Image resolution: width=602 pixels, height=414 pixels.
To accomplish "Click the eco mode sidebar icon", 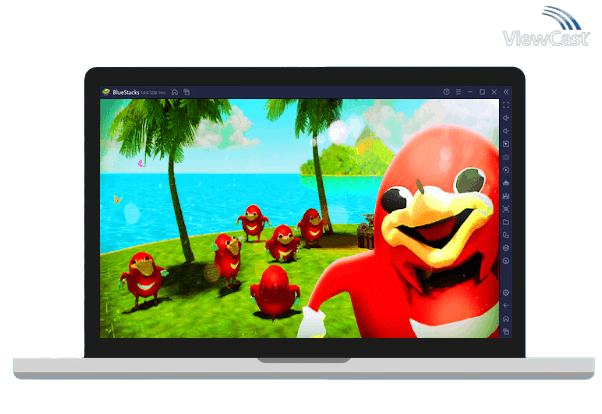I will (506, 261).
